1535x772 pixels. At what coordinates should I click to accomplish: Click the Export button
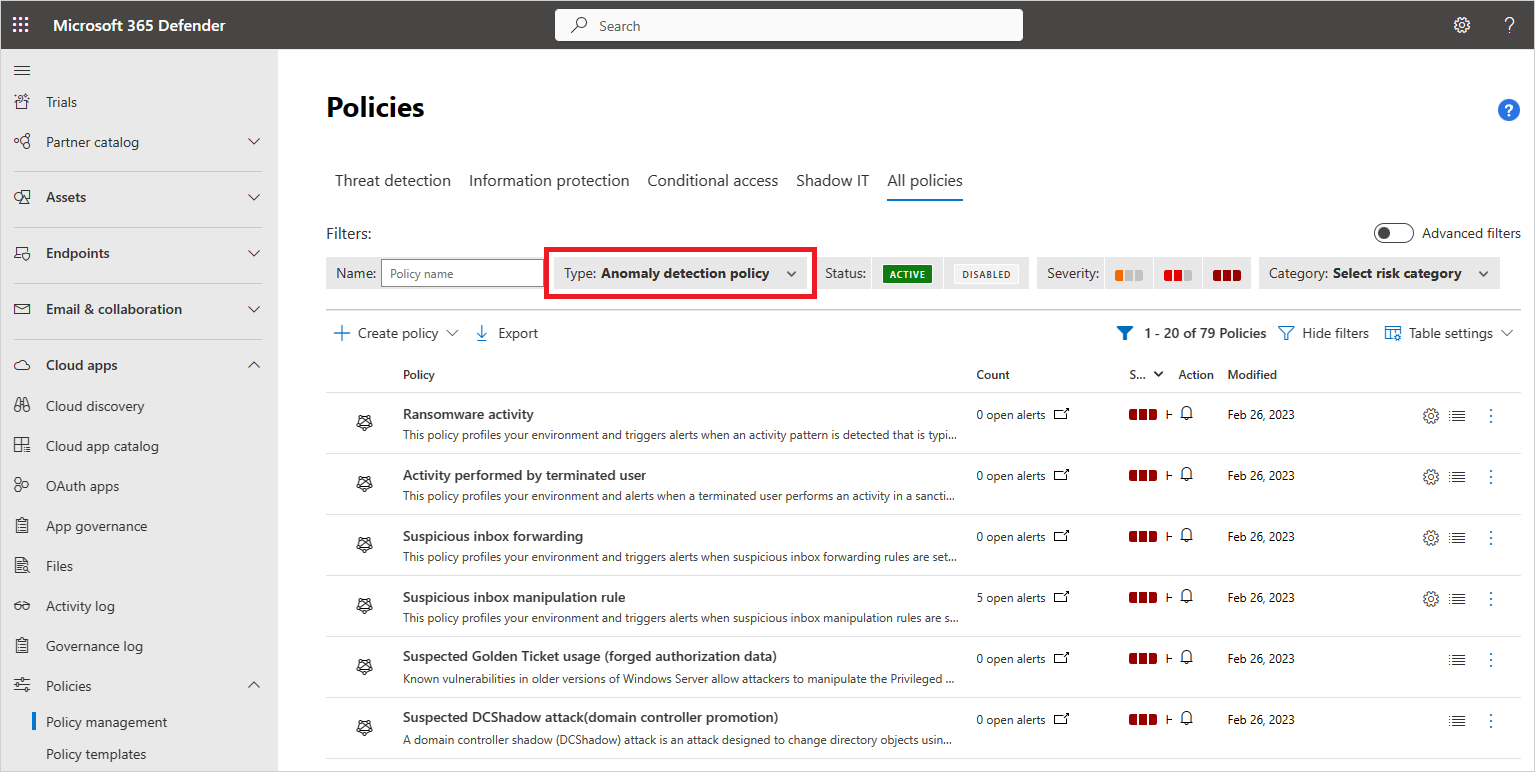click(507, 333)
